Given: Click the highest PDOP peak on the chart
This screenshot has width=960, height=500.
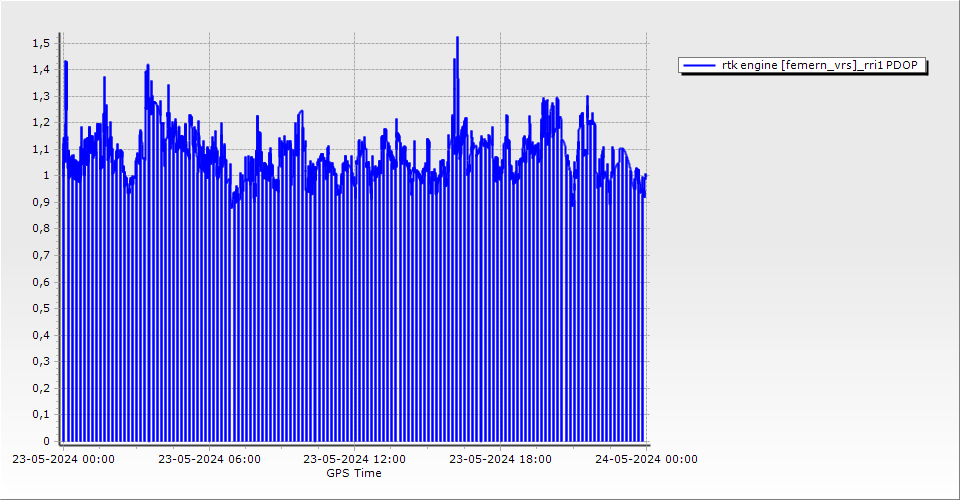Looking at the screenshot, I should click(457, 39).
